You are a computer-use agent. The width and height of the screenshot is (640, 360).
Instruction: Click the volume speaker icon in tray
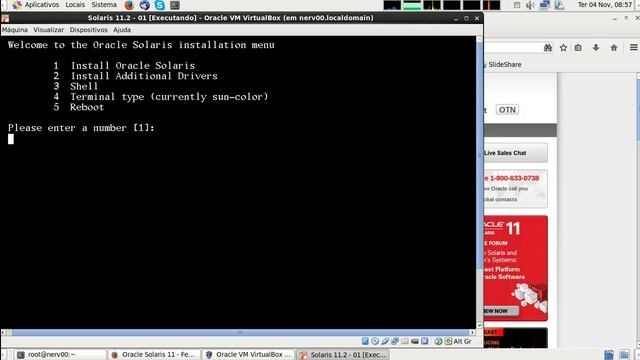[530, 5]
